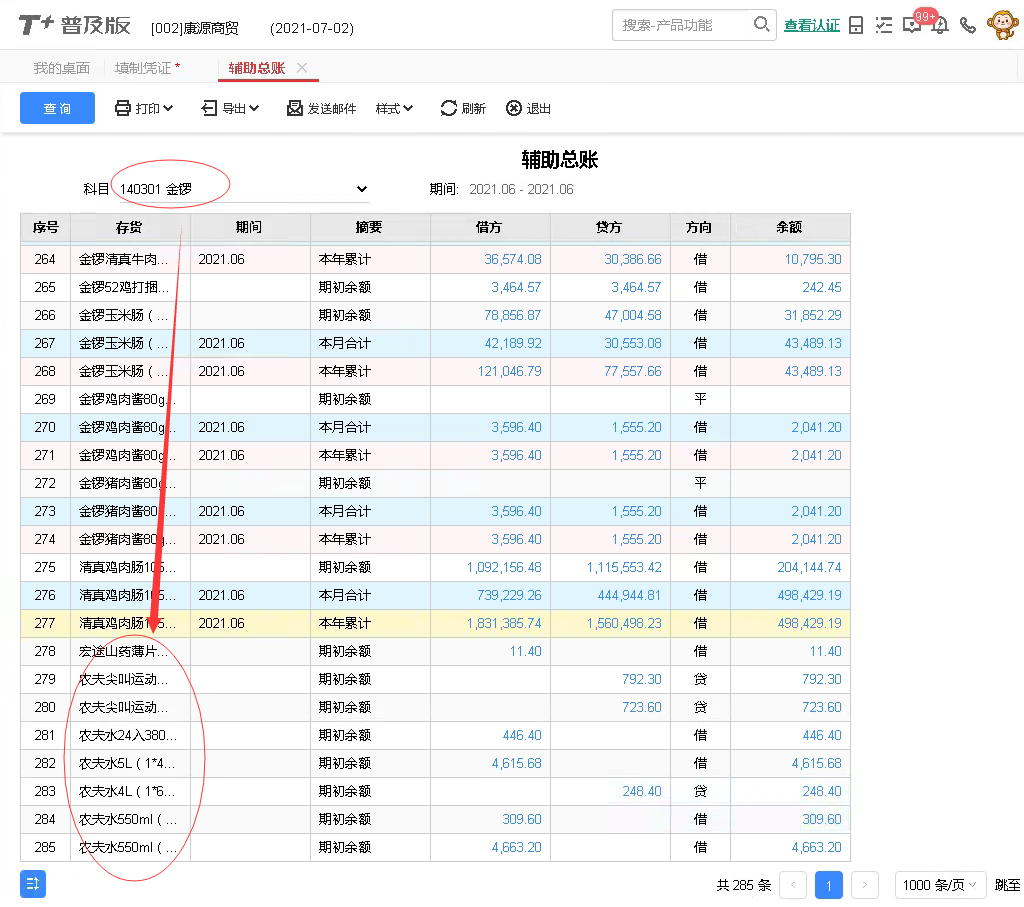Open the notification bell

coord(940,26)
